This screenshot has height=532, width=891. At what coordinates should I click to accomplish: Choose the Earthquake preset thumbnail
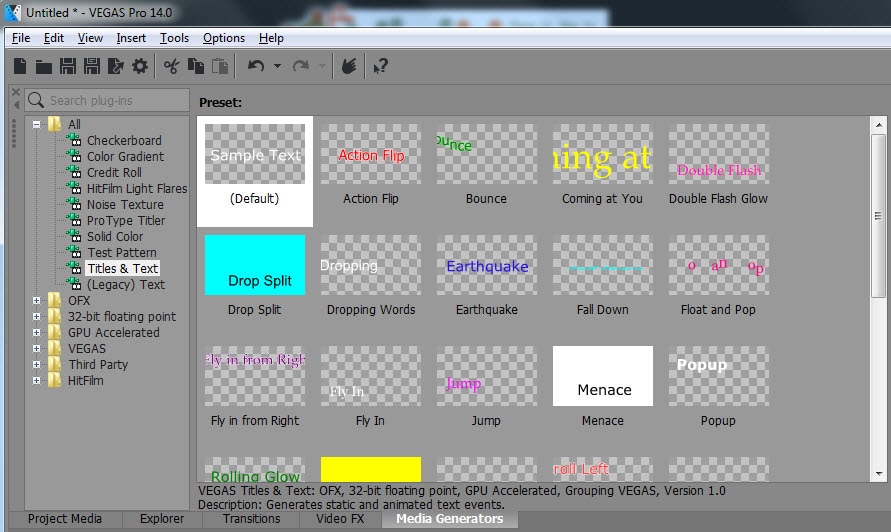487,266
